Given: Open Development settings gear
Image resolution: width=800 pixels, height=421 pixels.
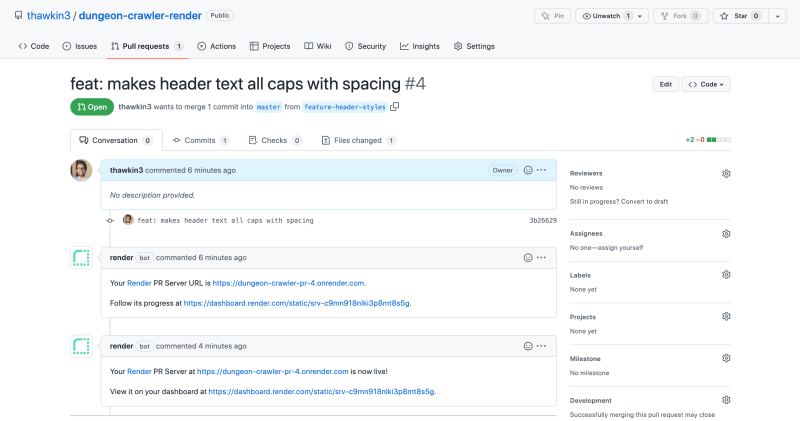Looking at the screenshot, I should click(726, 400).
